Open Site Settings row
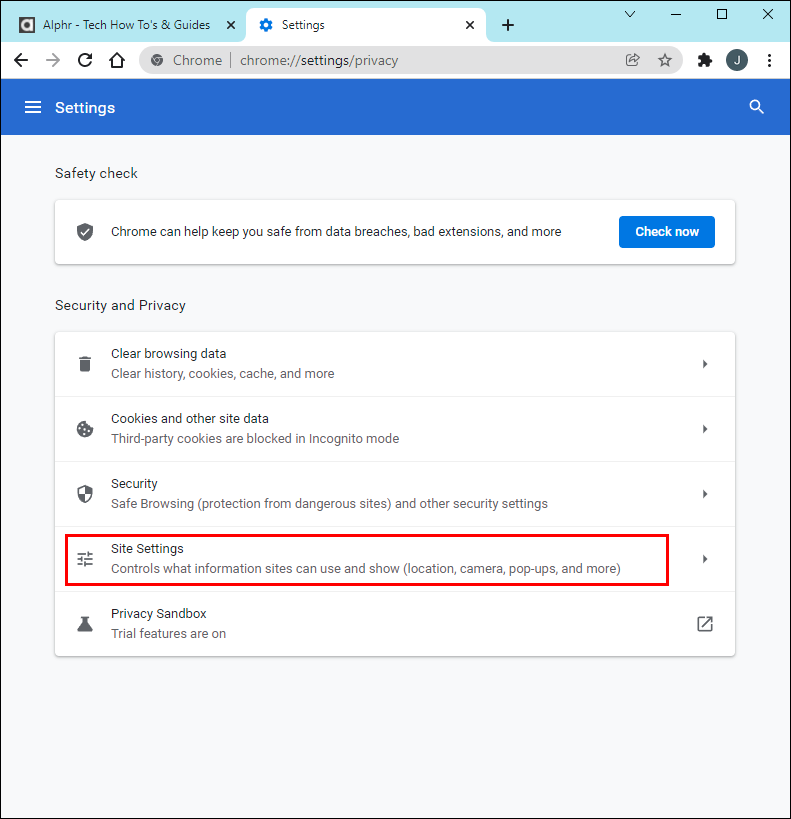Image resolution: width=791 pixels, height=819 pixels. (x=366, y=559)
